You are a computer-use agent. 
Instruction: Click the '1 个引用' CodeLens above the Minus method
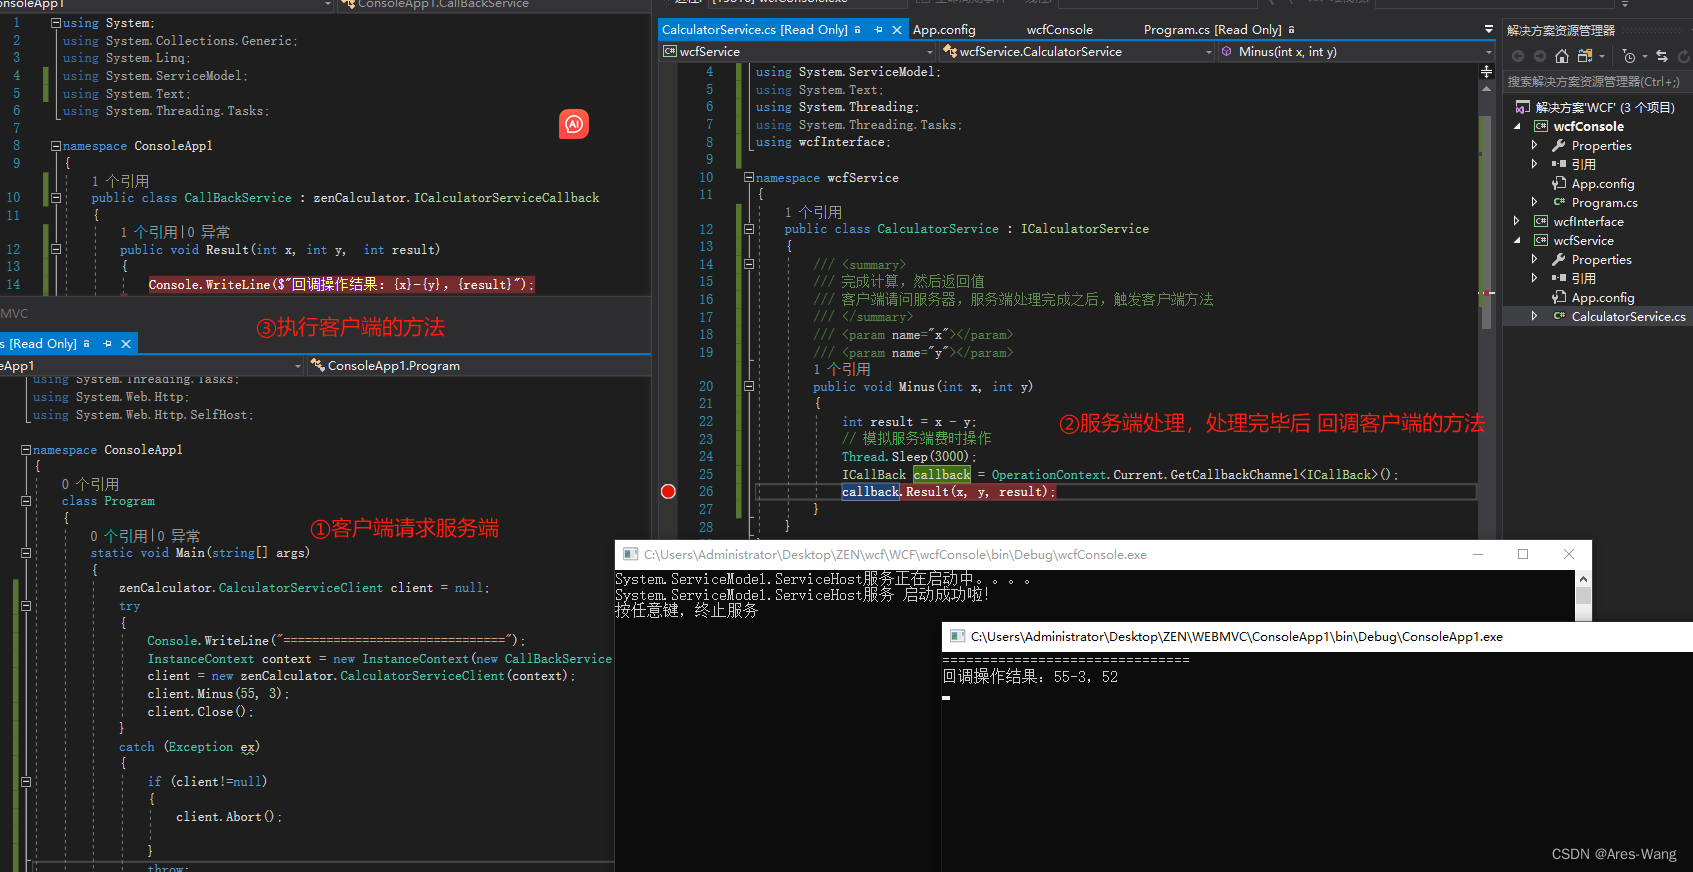(x=842, y=369)
